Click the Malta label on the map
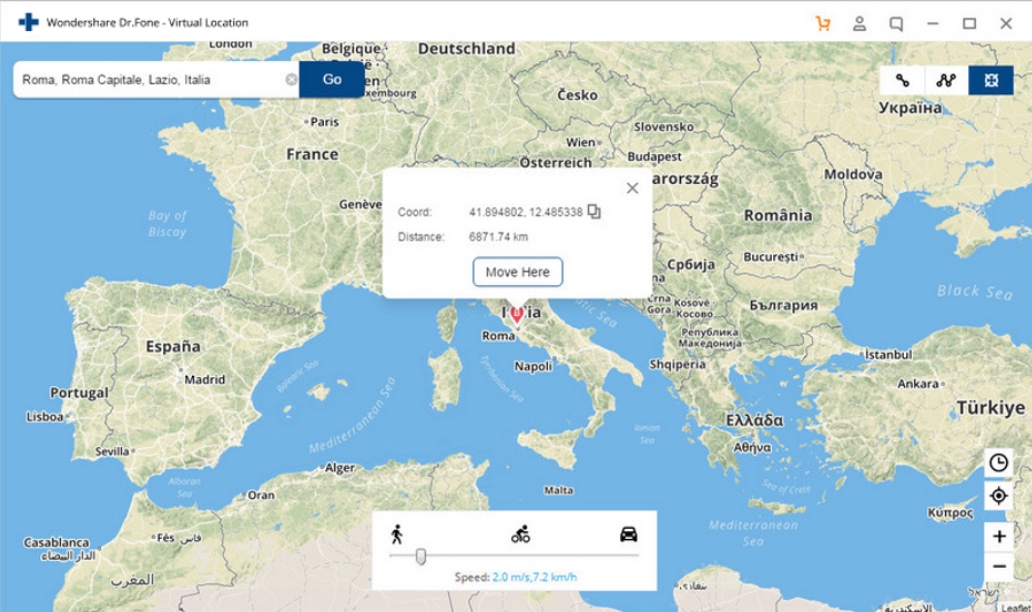 [558, 490]
